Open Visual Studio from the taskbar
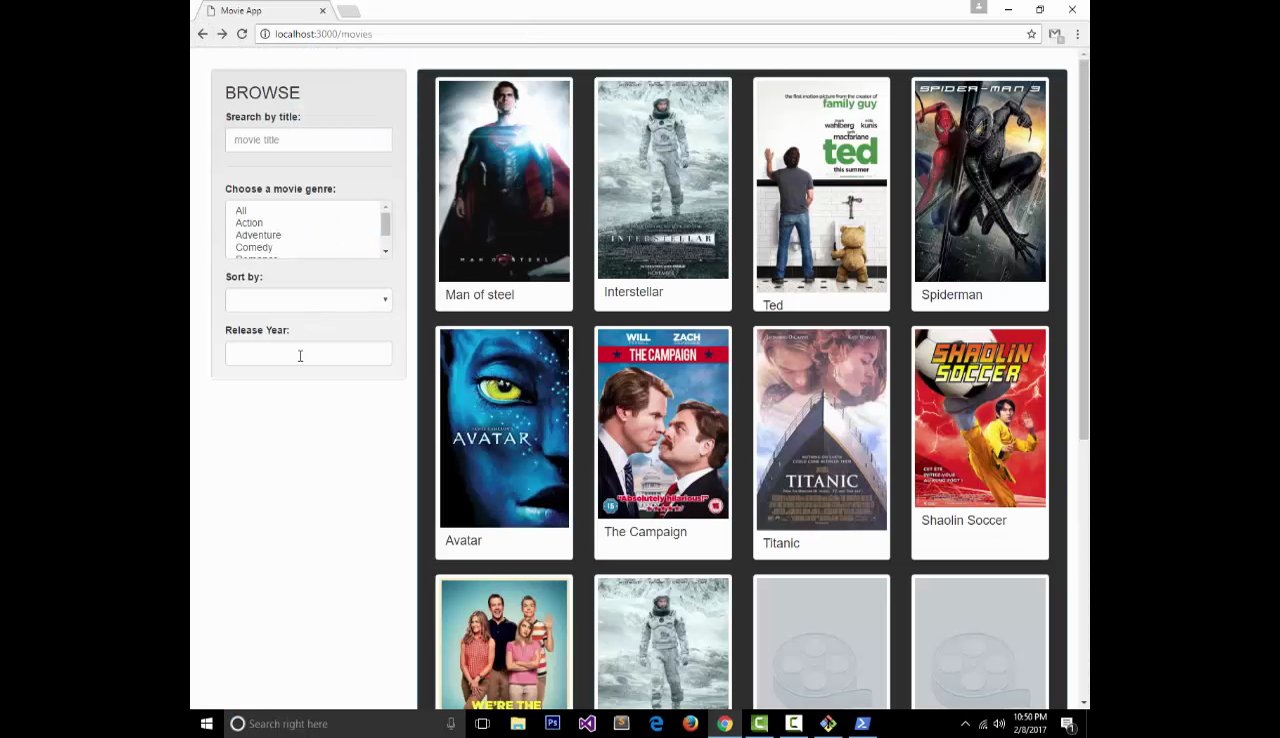Screen dimensions: 1280x738 click(587, 724)
